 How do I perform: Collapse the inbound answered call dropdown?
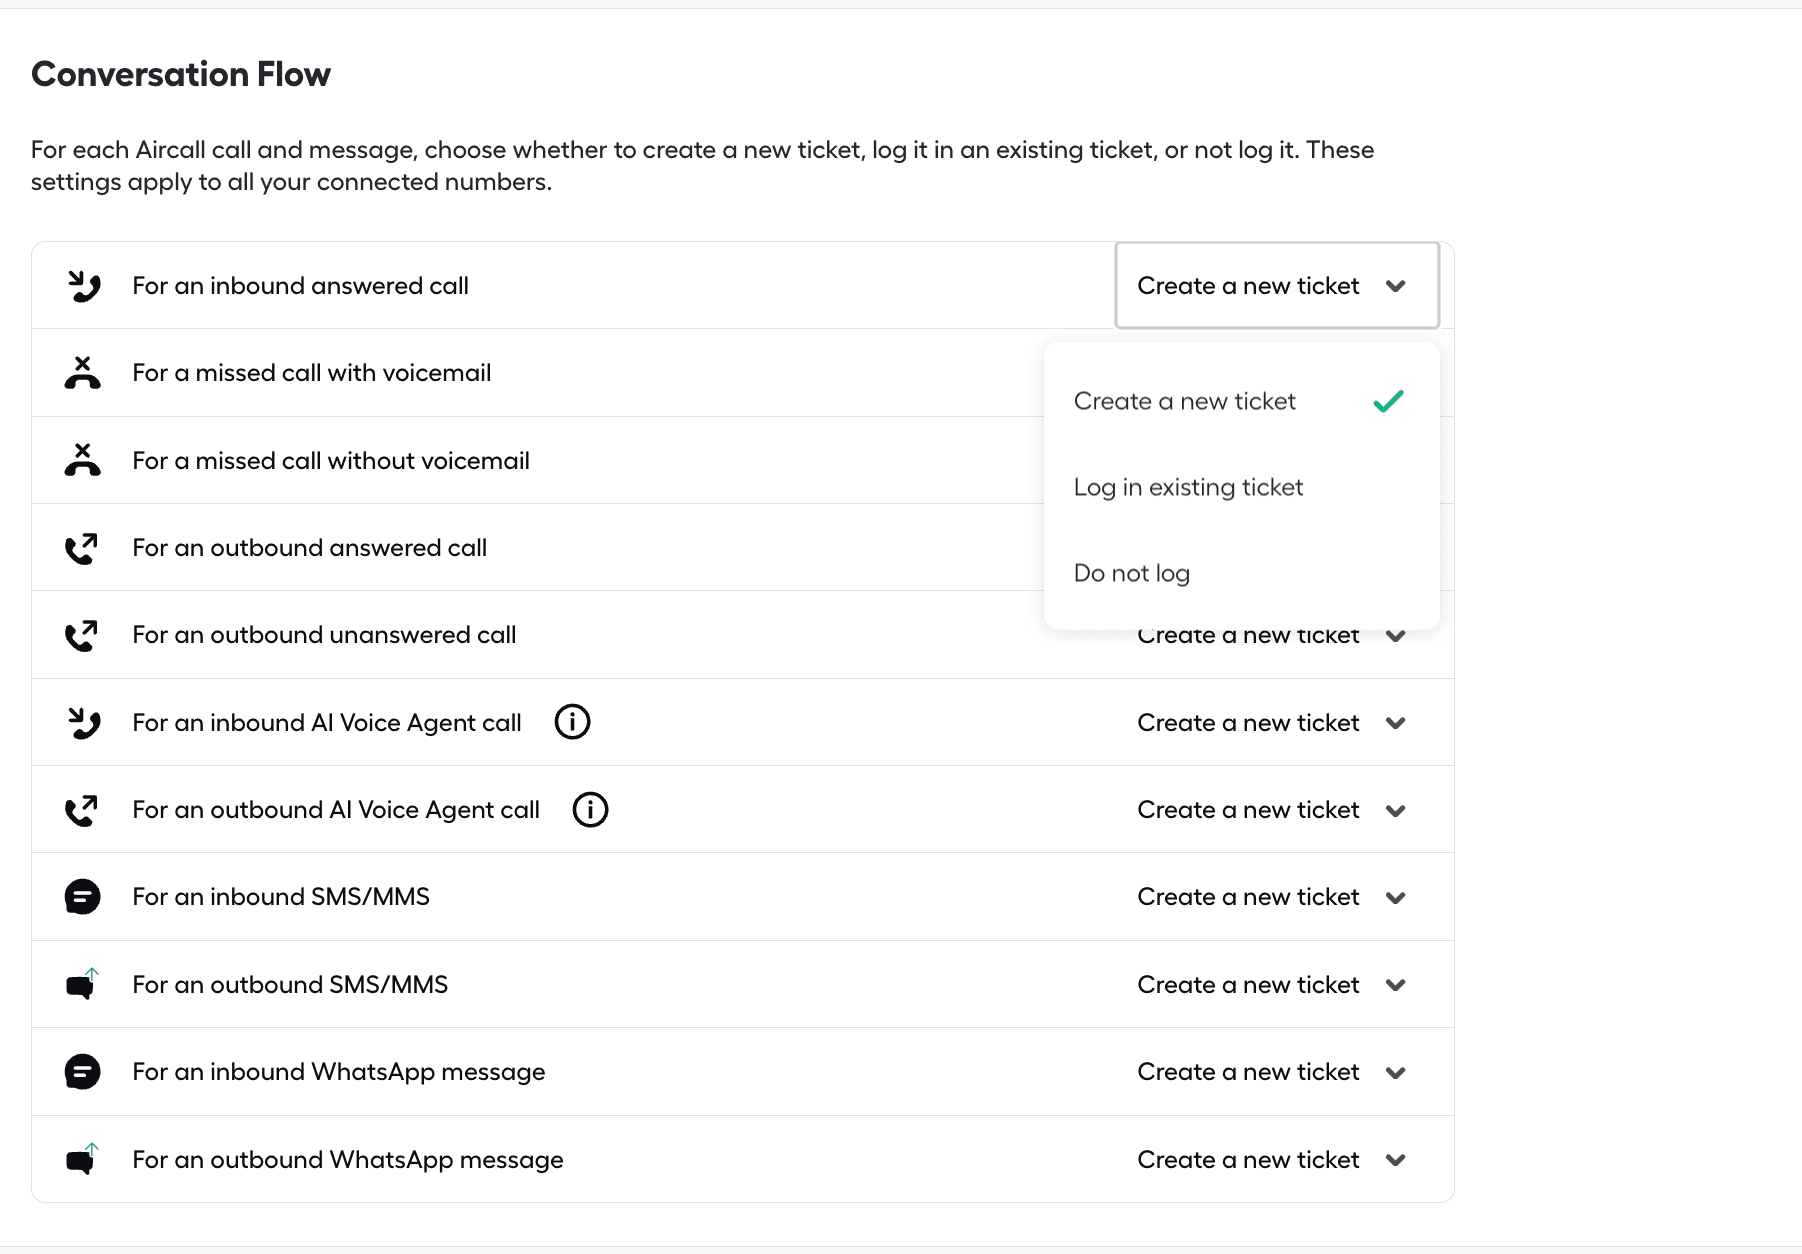[1277, 286]
